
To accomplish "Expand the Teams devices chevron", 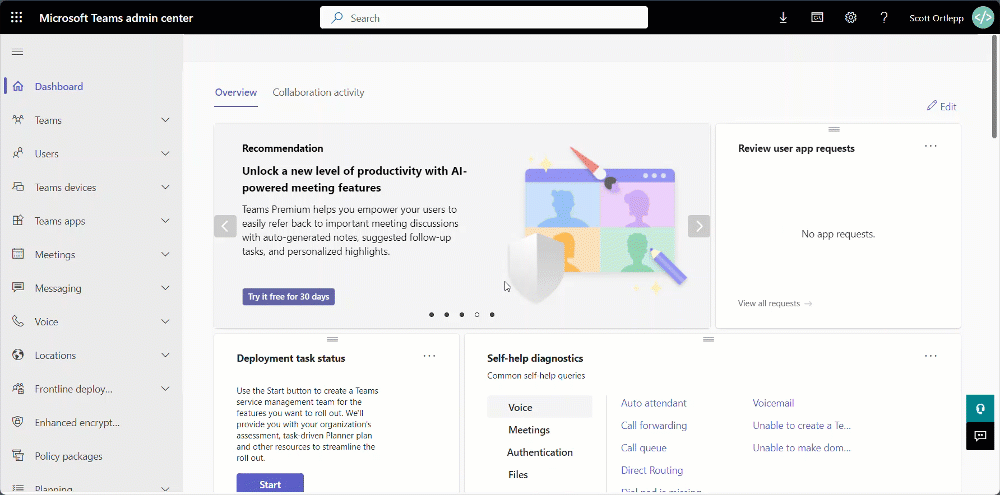I will tap(165, 188).
